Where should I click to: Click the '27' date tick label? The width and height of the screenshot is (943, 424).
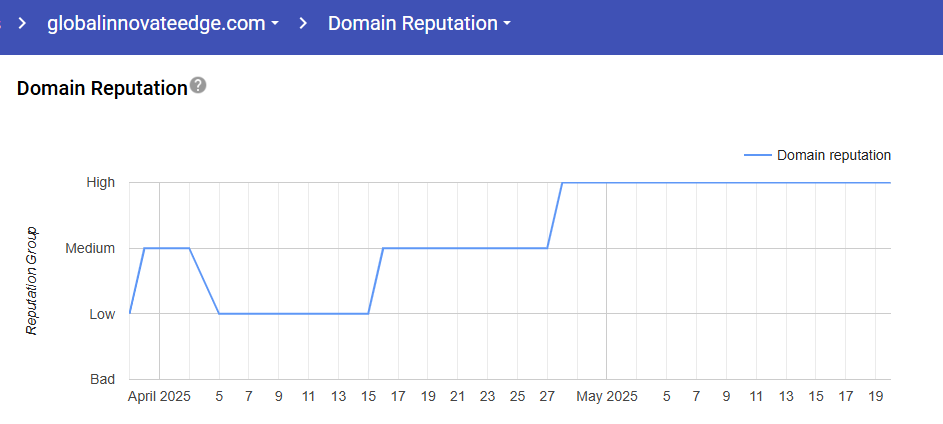pyautogui.click(x=547, y=397)
